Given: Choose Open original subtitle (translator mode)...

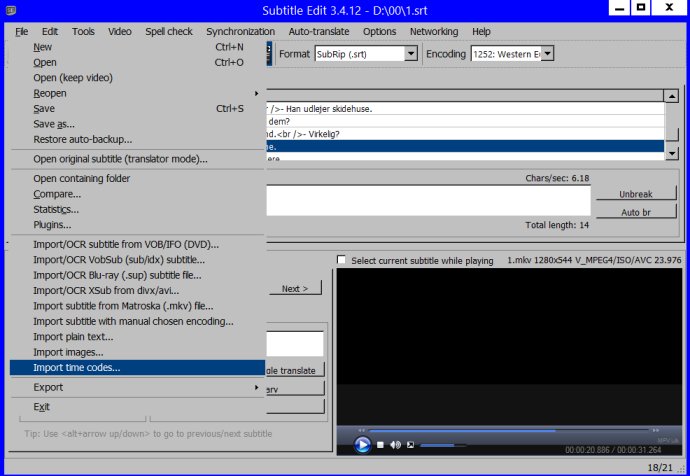Looking at the screenshot, I should coord(137,159).
